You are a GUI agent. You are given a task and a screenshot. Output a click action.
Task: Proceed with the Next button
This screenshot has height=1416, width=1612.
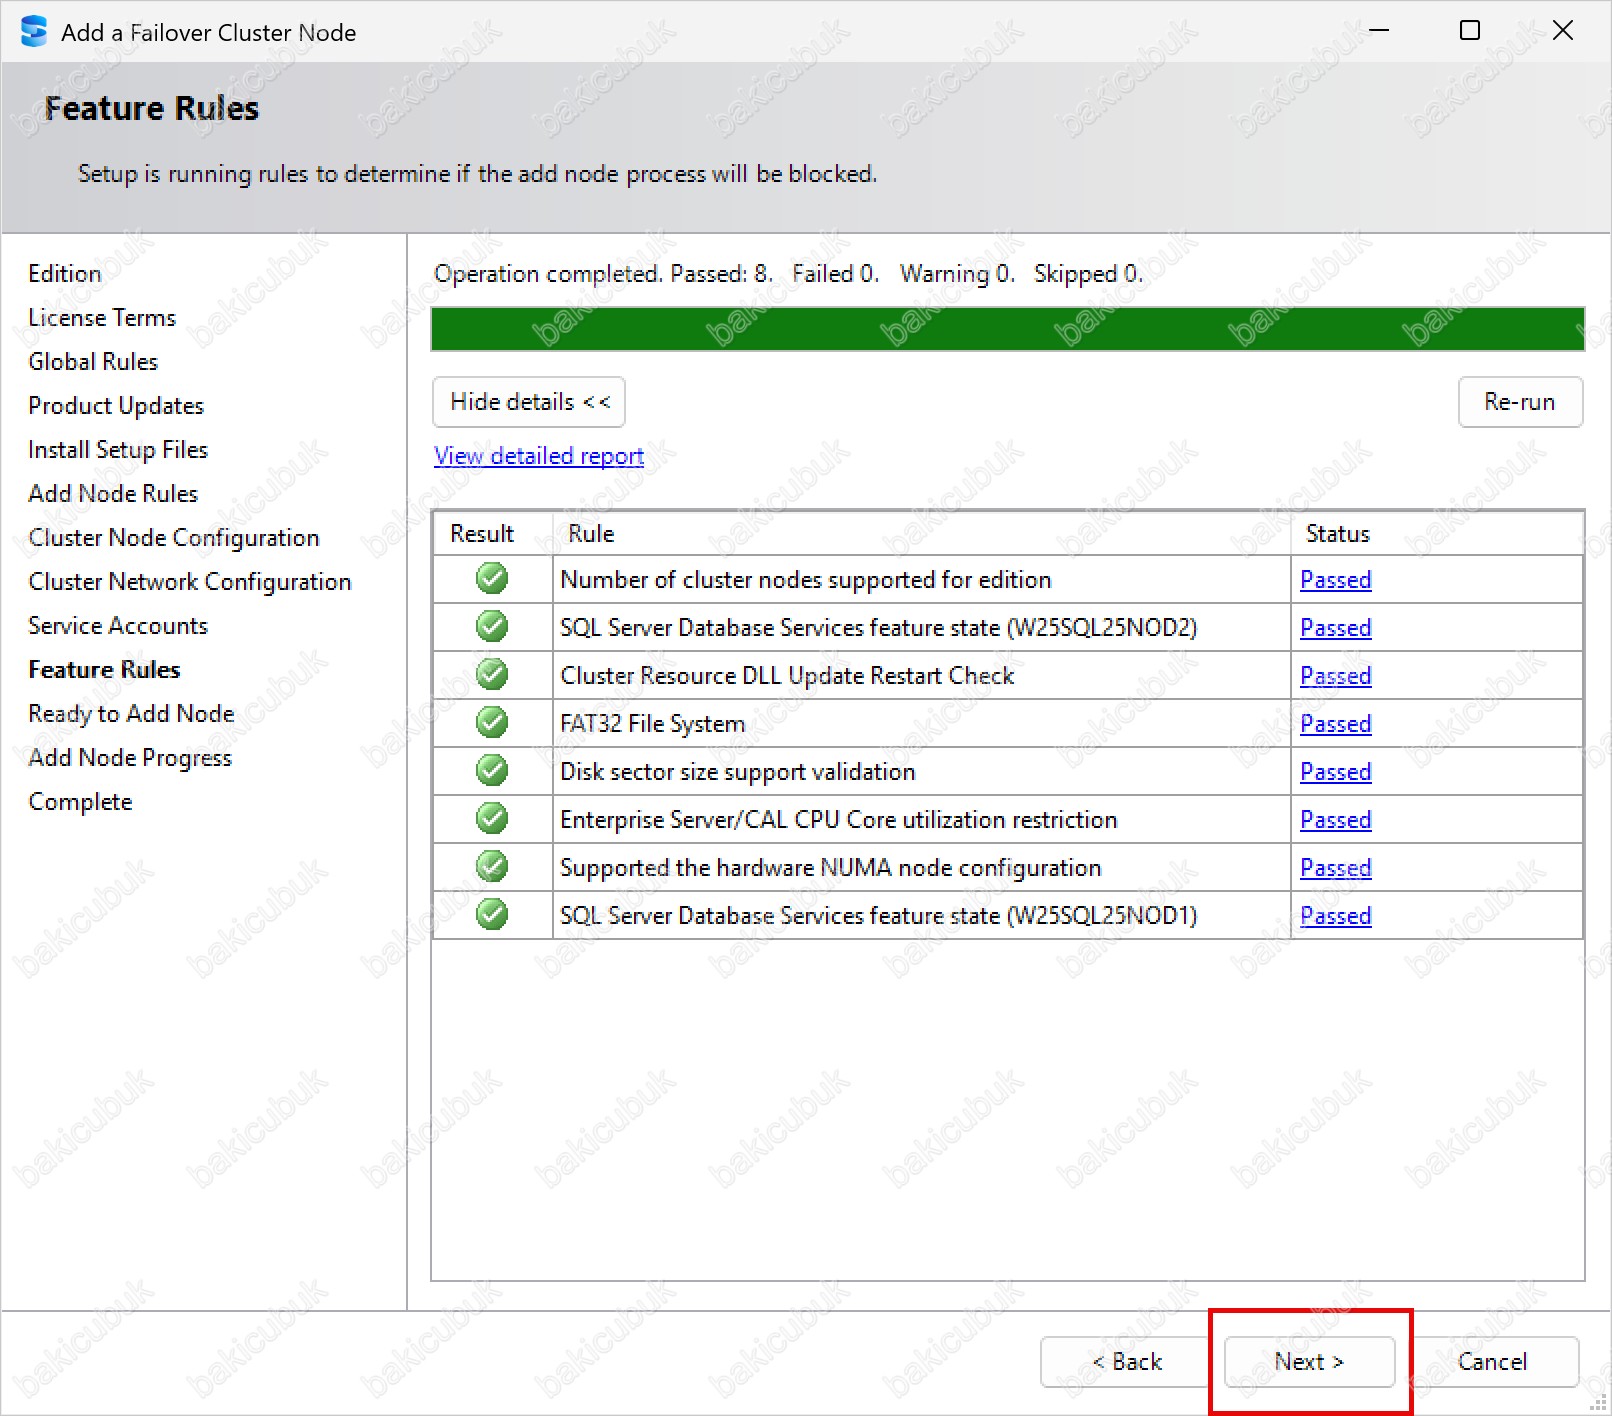click(1309, 1362)
